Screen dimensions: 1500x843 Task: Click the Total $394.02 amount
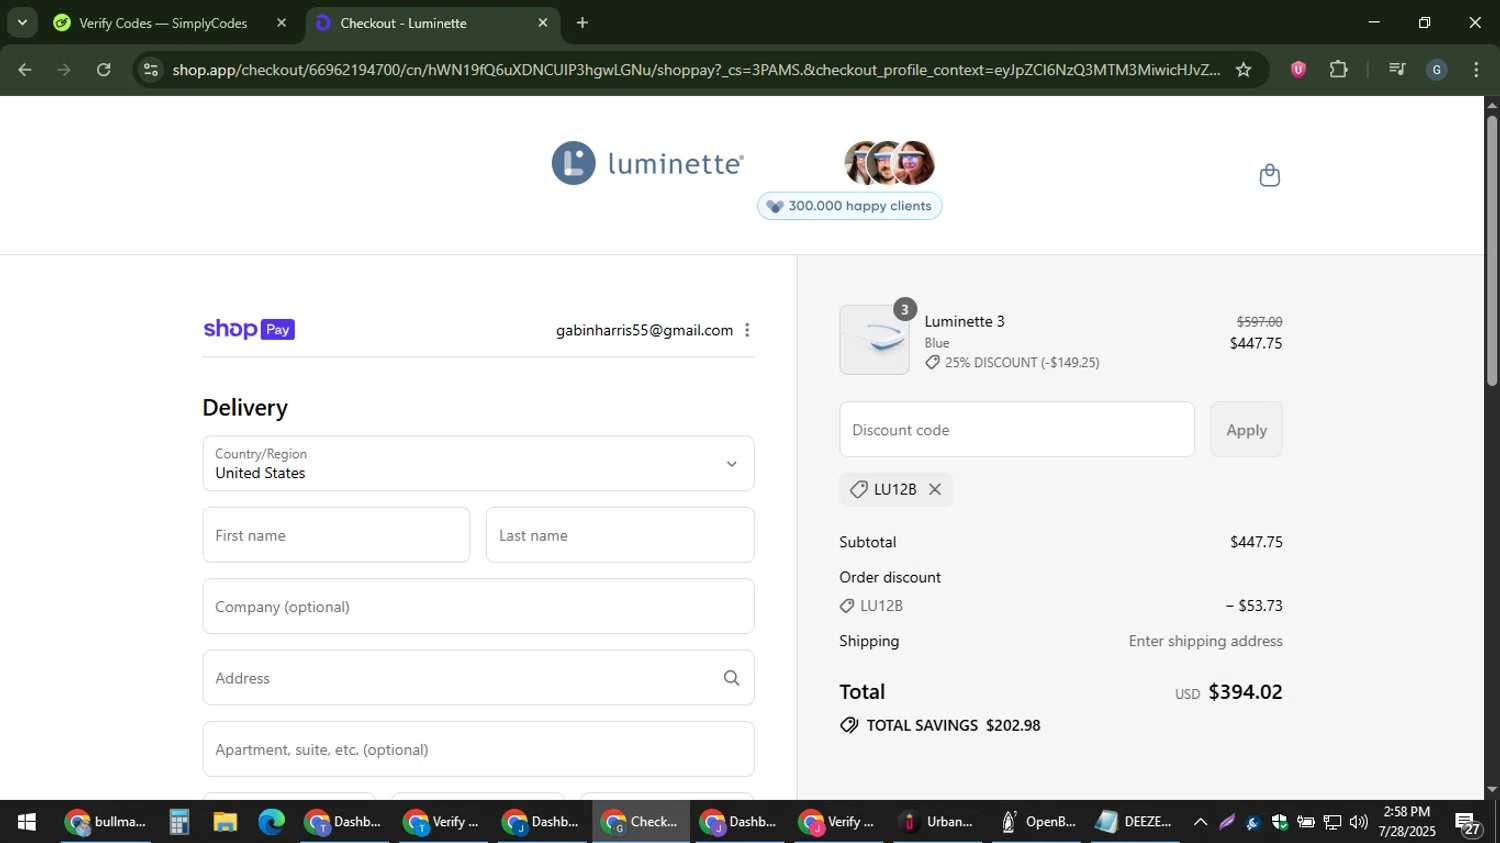pos(1245,692)
